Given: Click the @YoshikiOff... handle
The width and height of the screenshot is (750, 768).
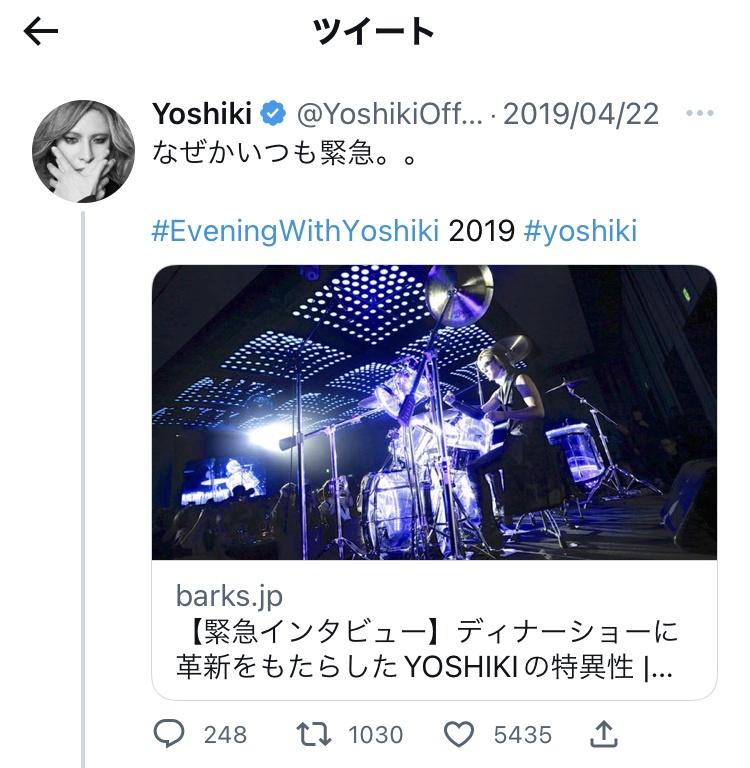Looking at the screenshot, I should 390,114.
